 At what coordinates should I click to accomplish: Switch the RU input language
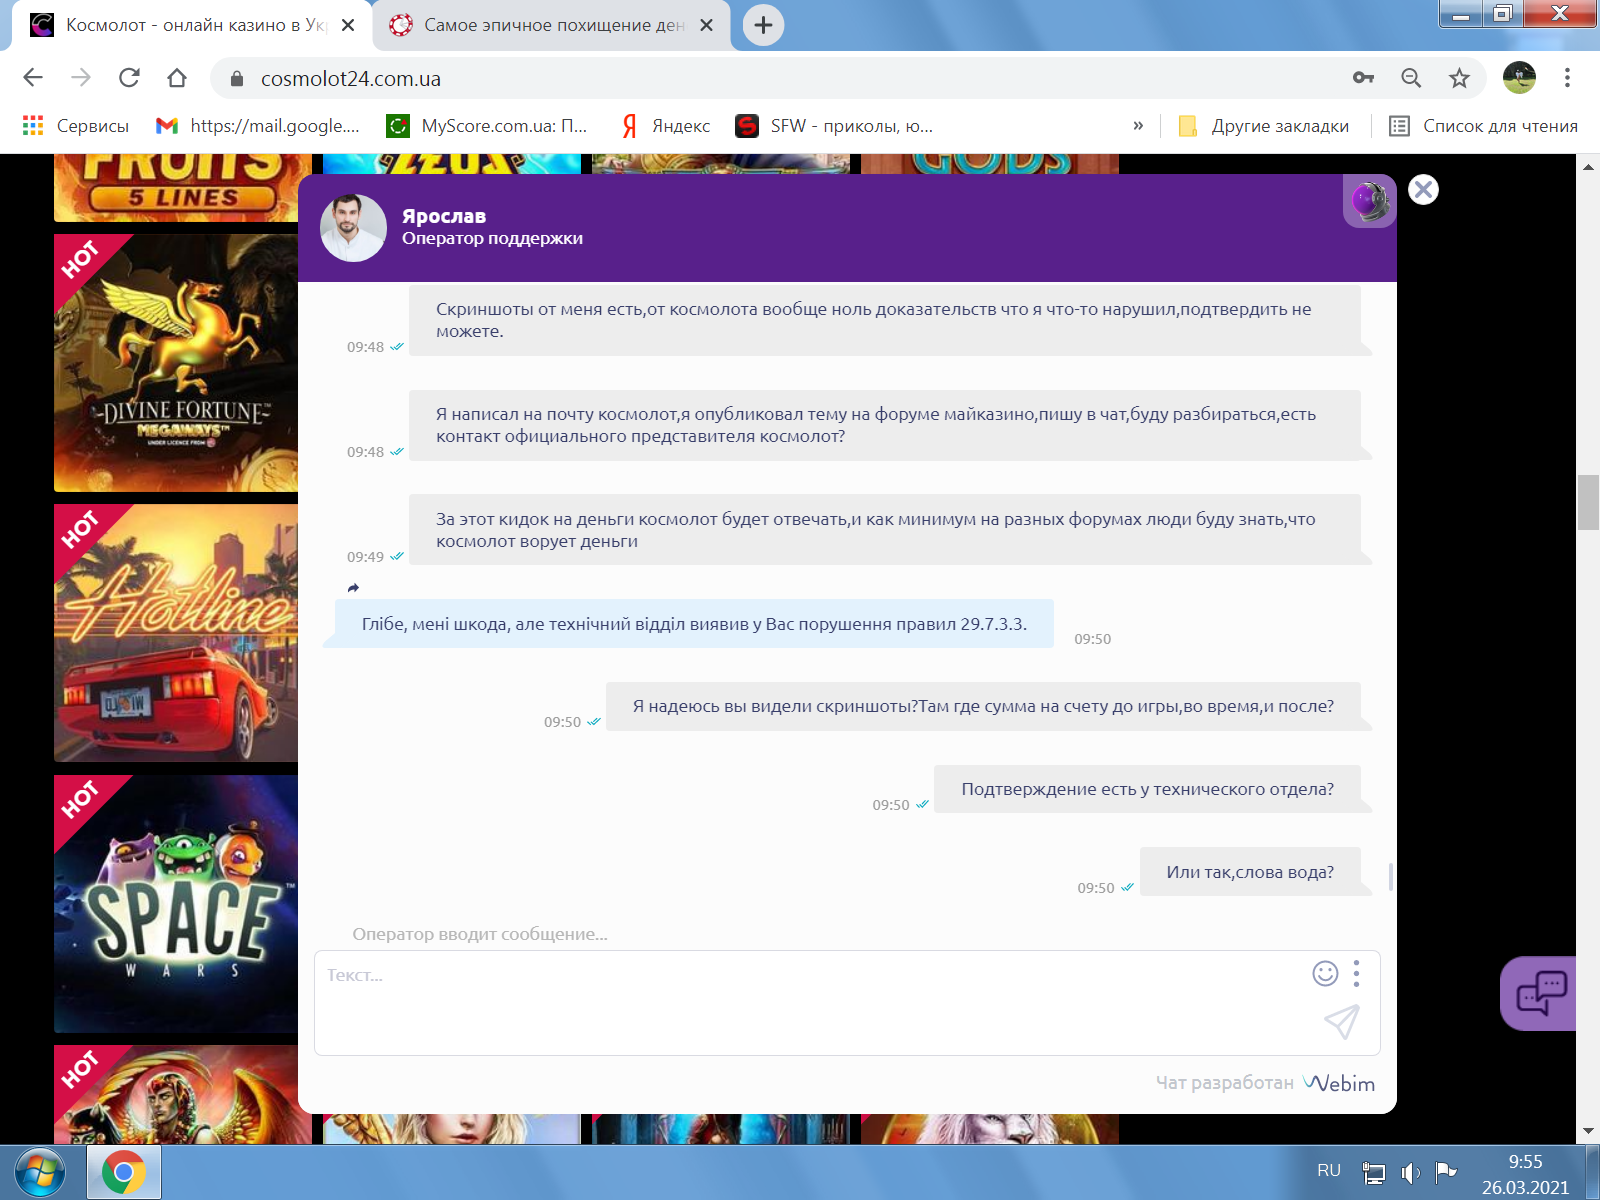pyautogui.click(x=1328, y=1171)
